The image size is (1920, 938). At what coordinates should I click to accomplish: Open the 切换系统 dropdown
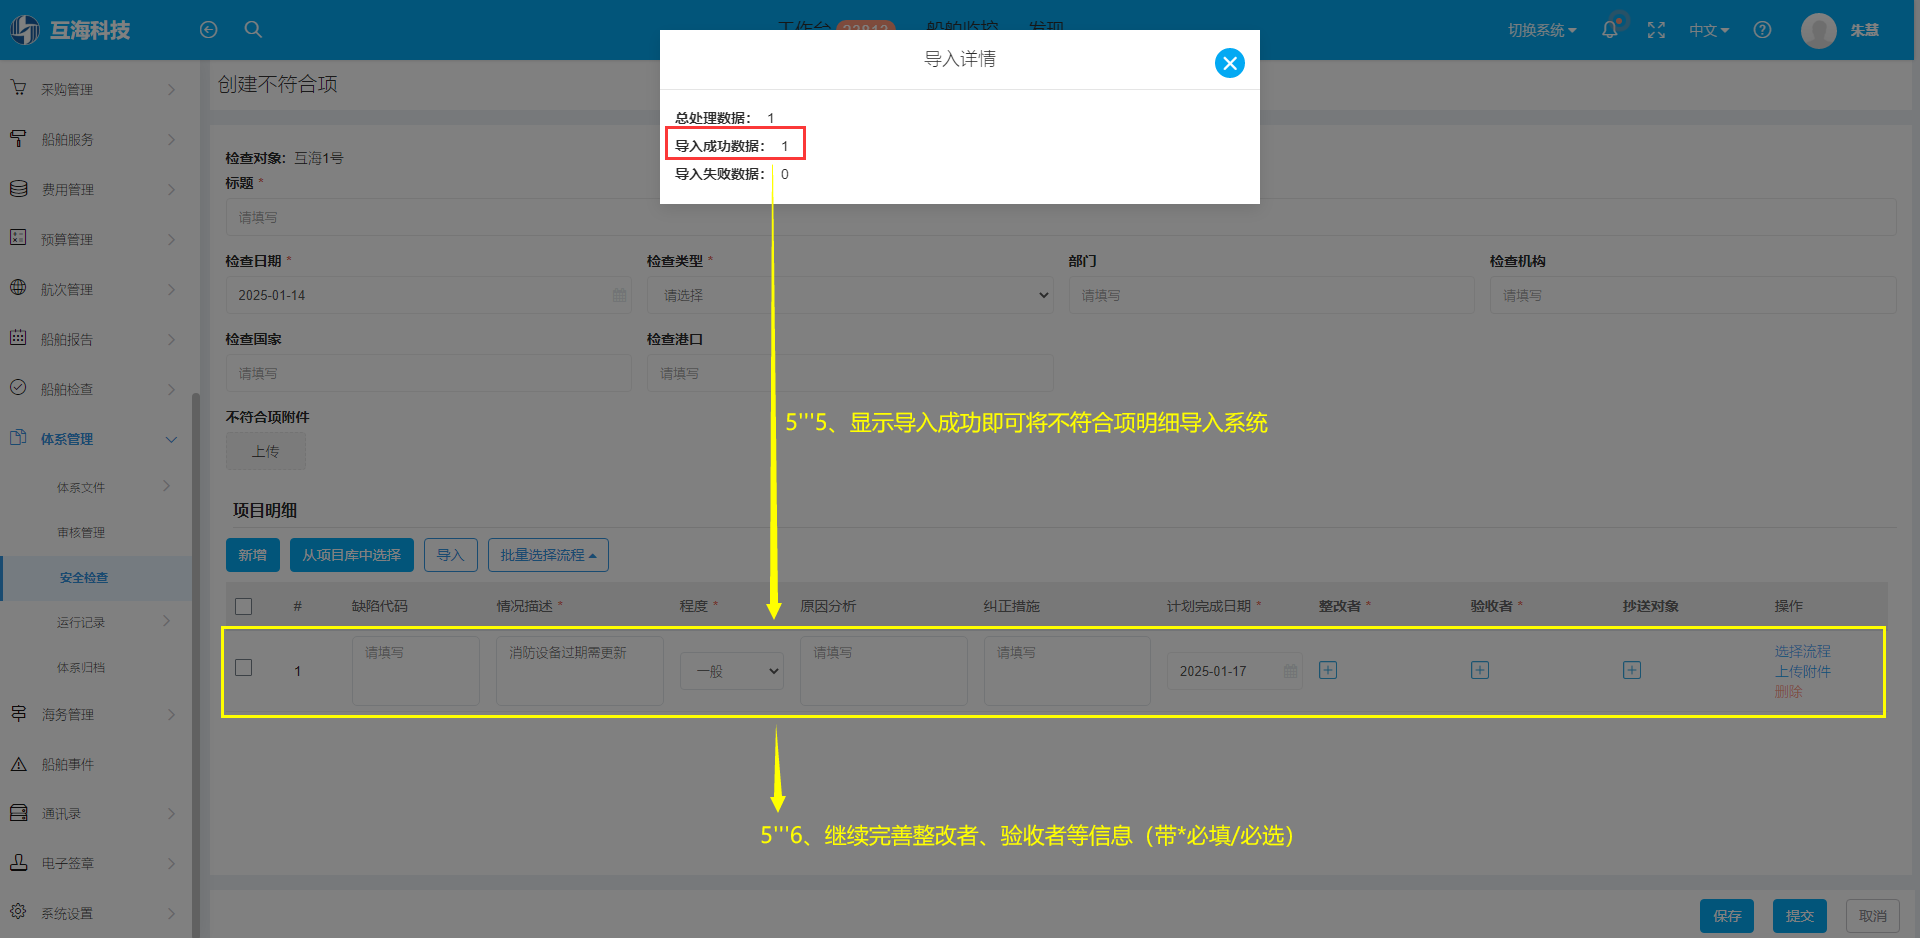pyautogui.click(x=1542, y=30)
